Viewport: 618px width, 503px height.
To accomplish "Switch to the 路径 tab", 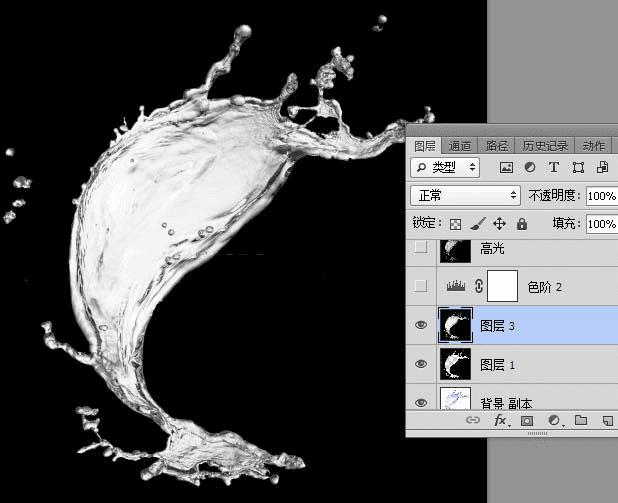I will tap(496, 146).
